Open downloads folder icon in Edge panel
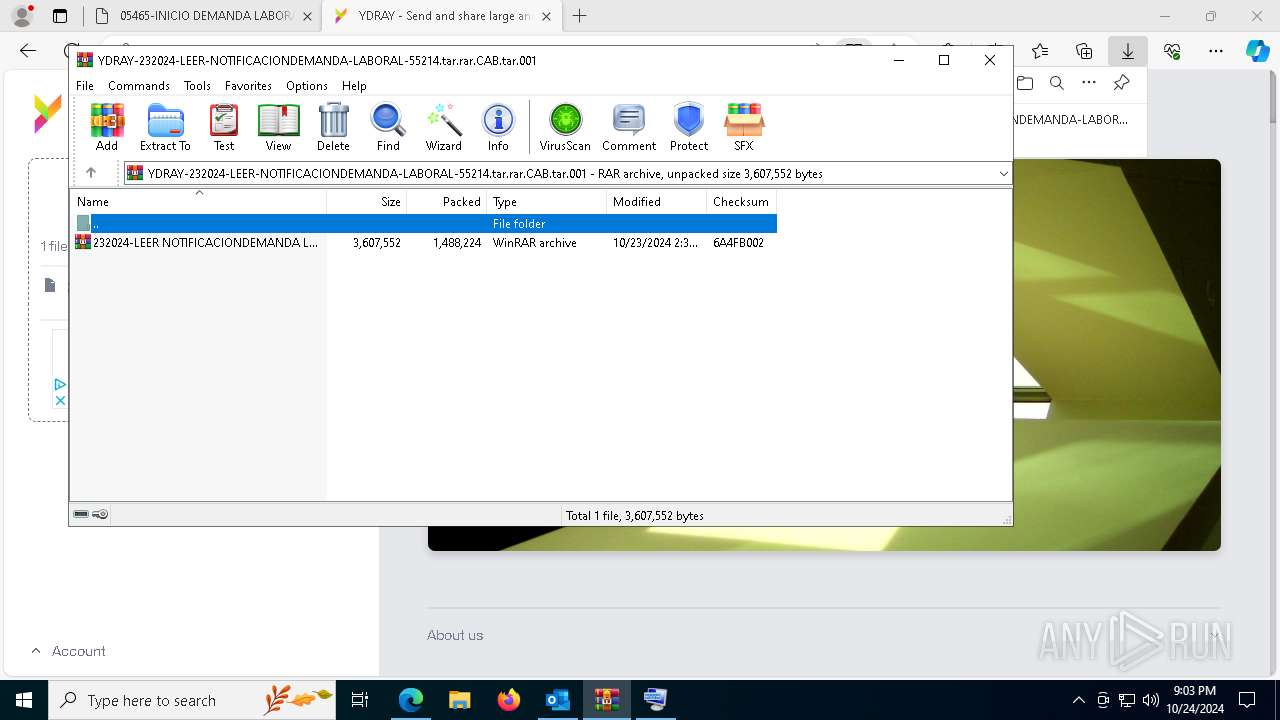This screenshot has width=1280, height=720. [1025, 83]
